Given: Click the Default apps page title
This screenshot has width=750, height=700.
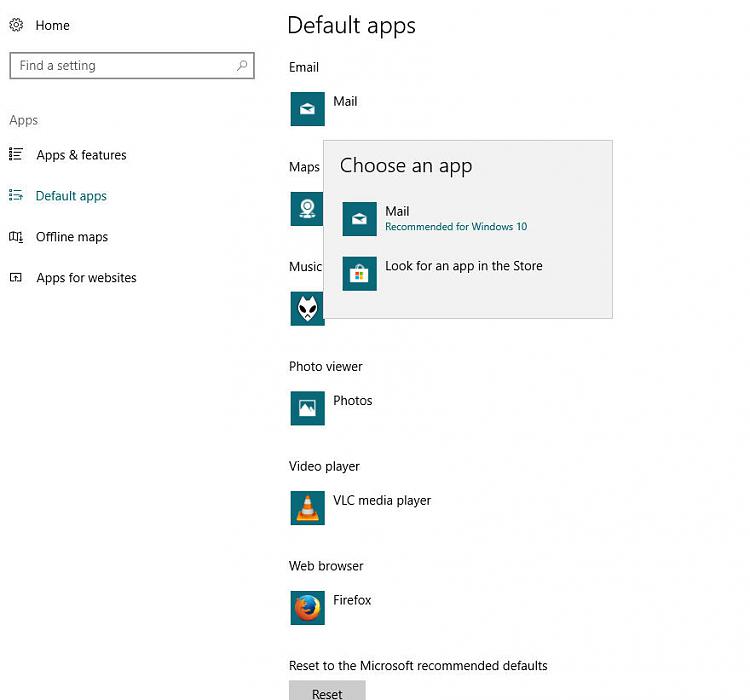Looking at the screenshot, I should (352, 26).
